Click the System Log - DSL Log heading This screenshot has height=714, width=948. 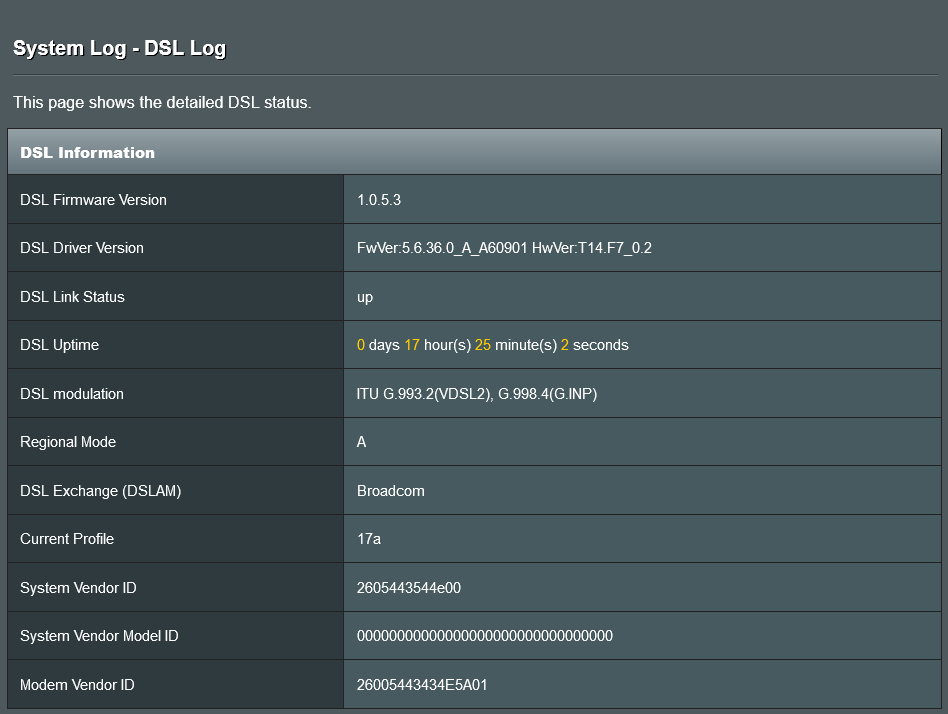click(x=119, y=48)
